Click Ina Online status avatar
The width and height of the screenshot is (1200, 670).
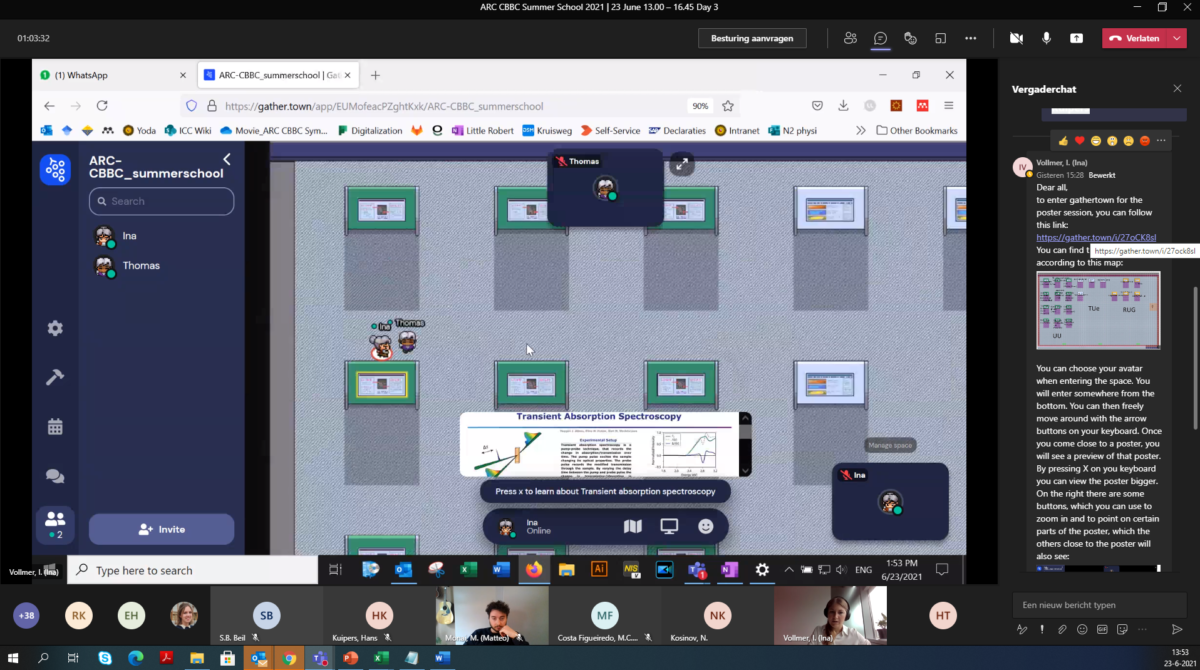tap(507, 527)
